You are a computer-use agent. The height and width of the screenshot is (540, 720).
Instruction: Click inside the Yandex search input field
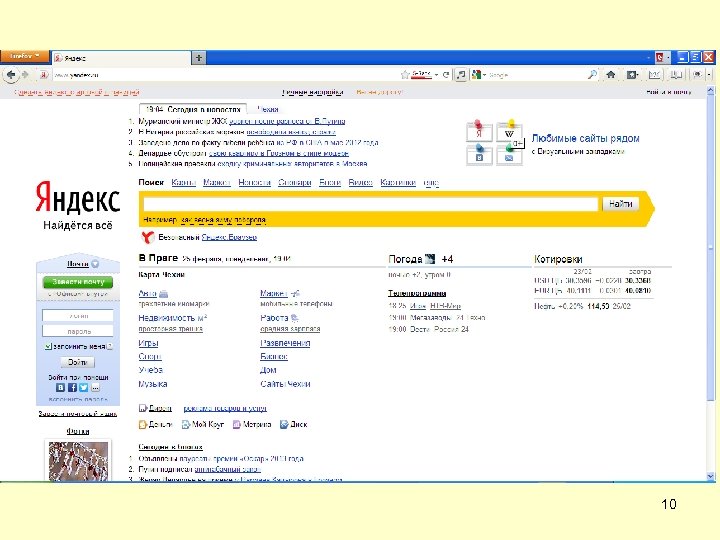click(x=370, y=204)
